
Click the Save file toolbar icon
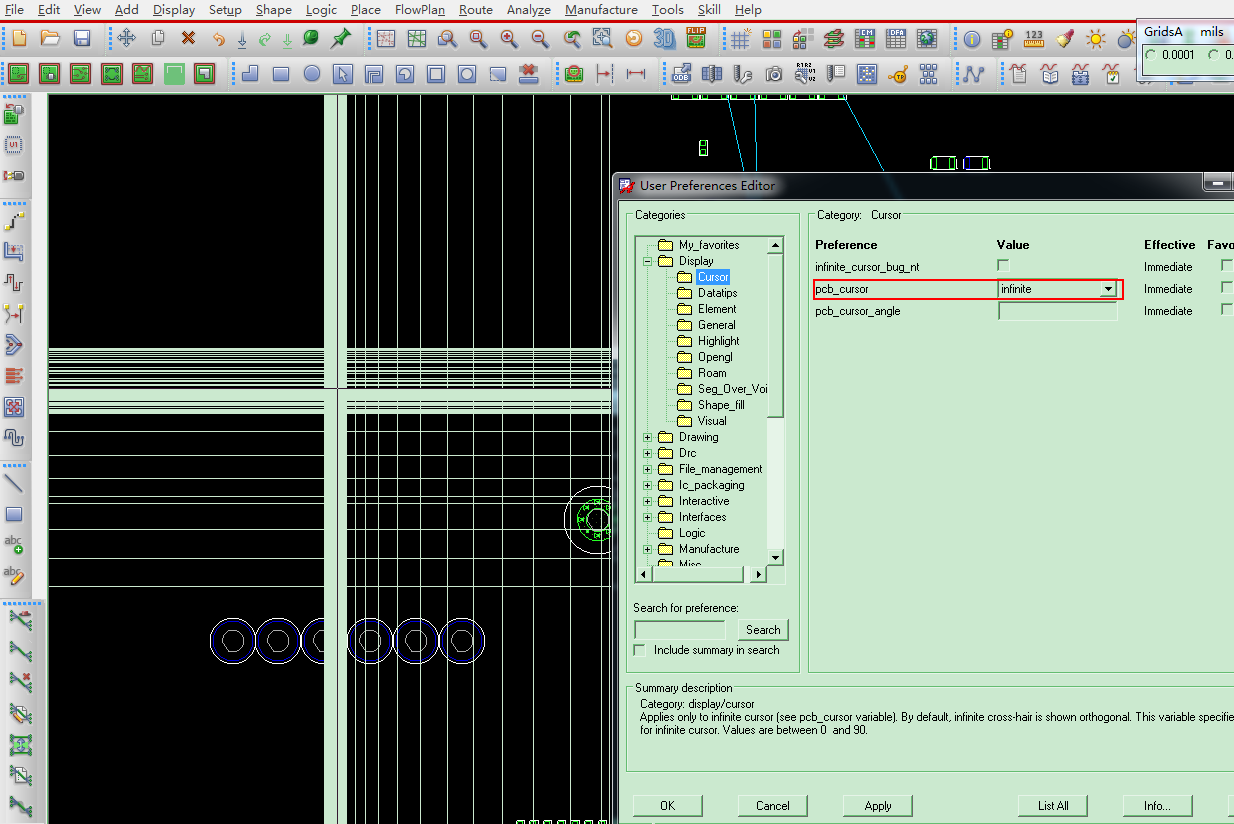point(82,39)
